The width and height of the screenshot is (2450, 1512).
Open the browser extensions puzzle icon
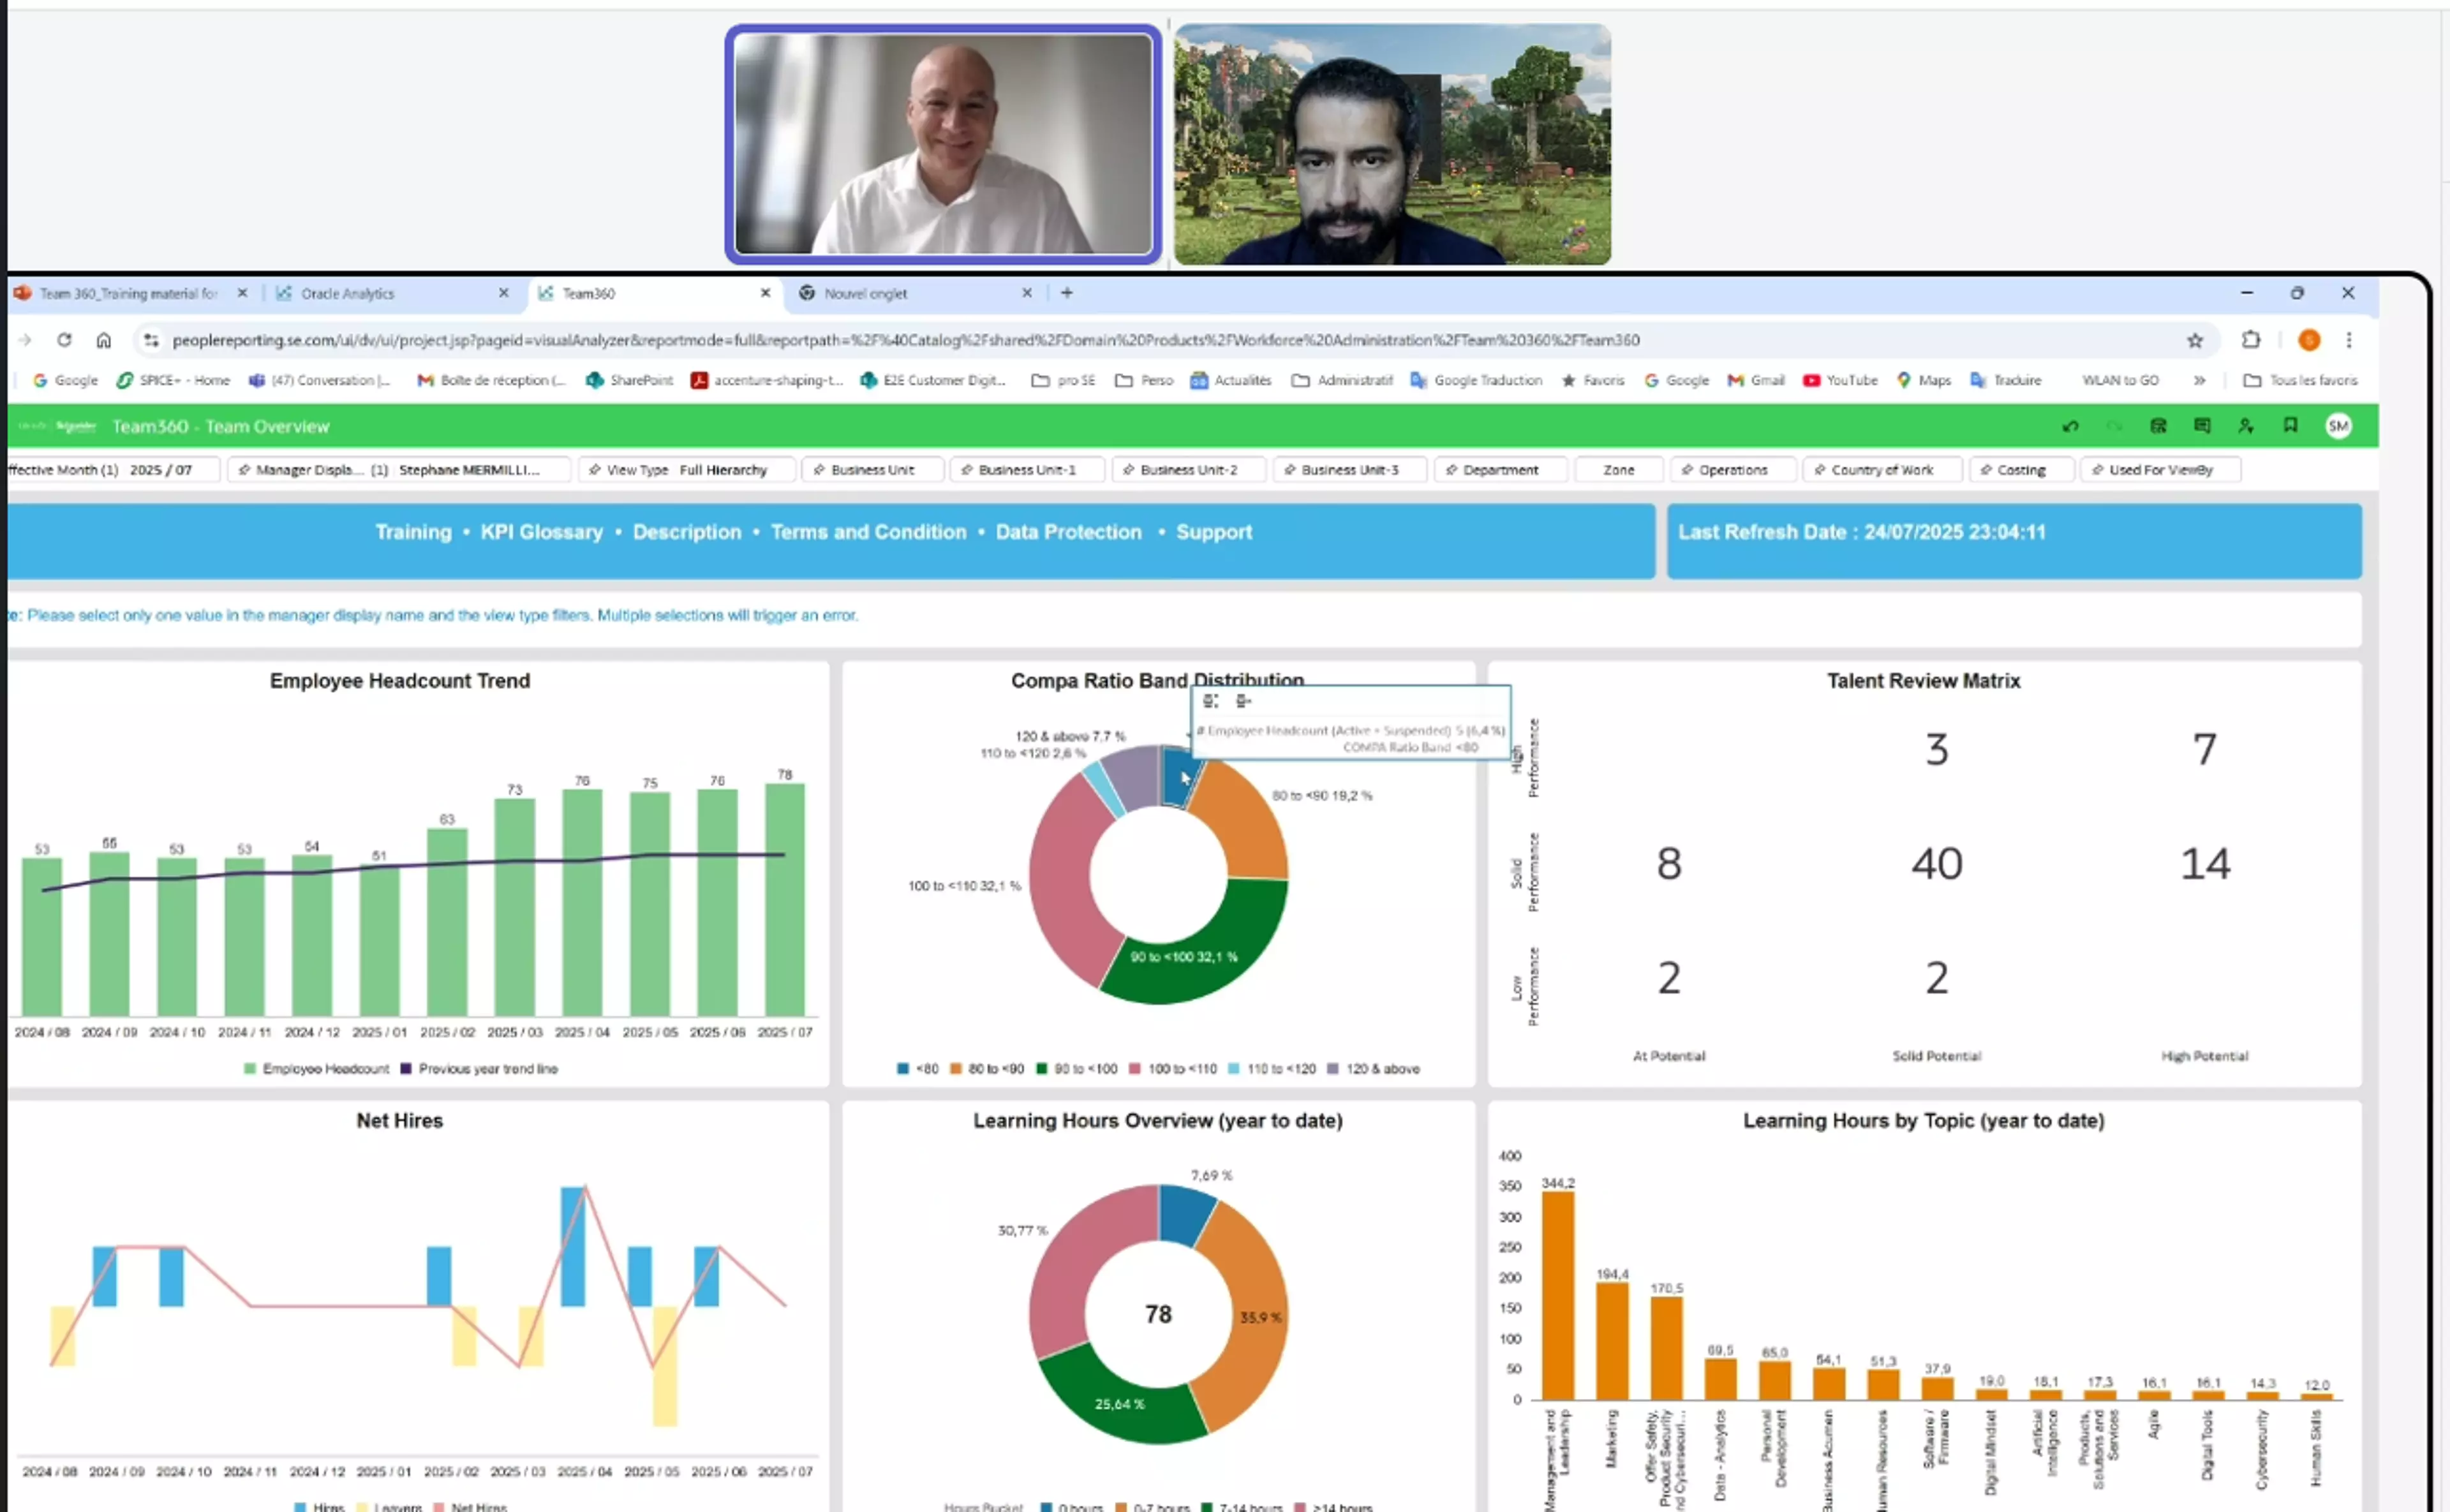pos(2250,340)
